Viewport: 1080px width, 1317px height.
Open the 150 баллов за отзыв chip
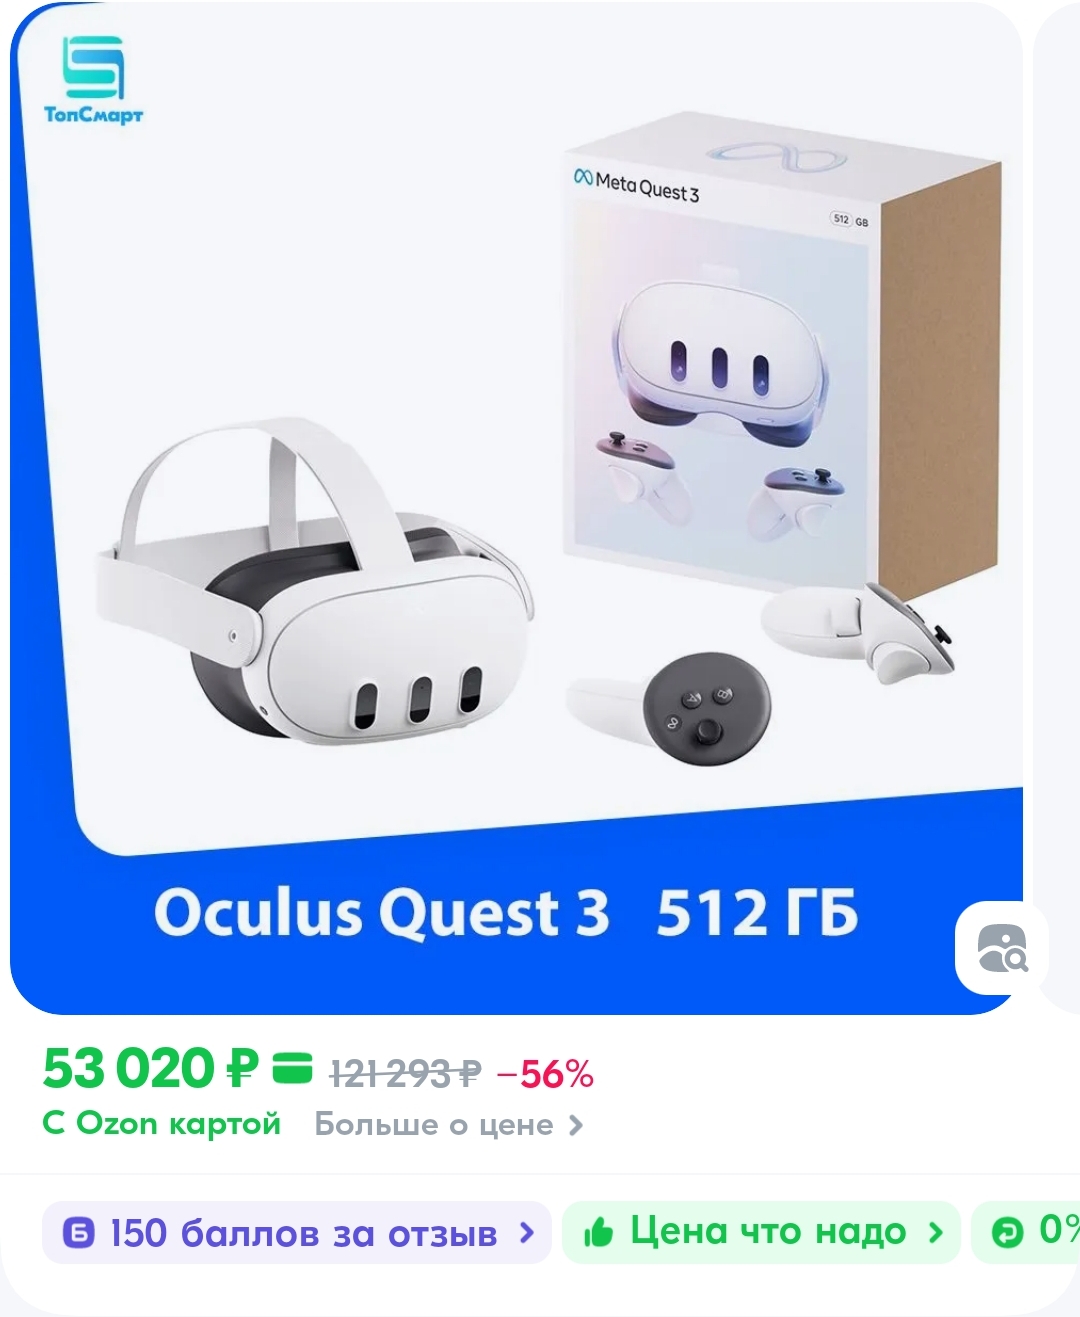[296, 1232]
